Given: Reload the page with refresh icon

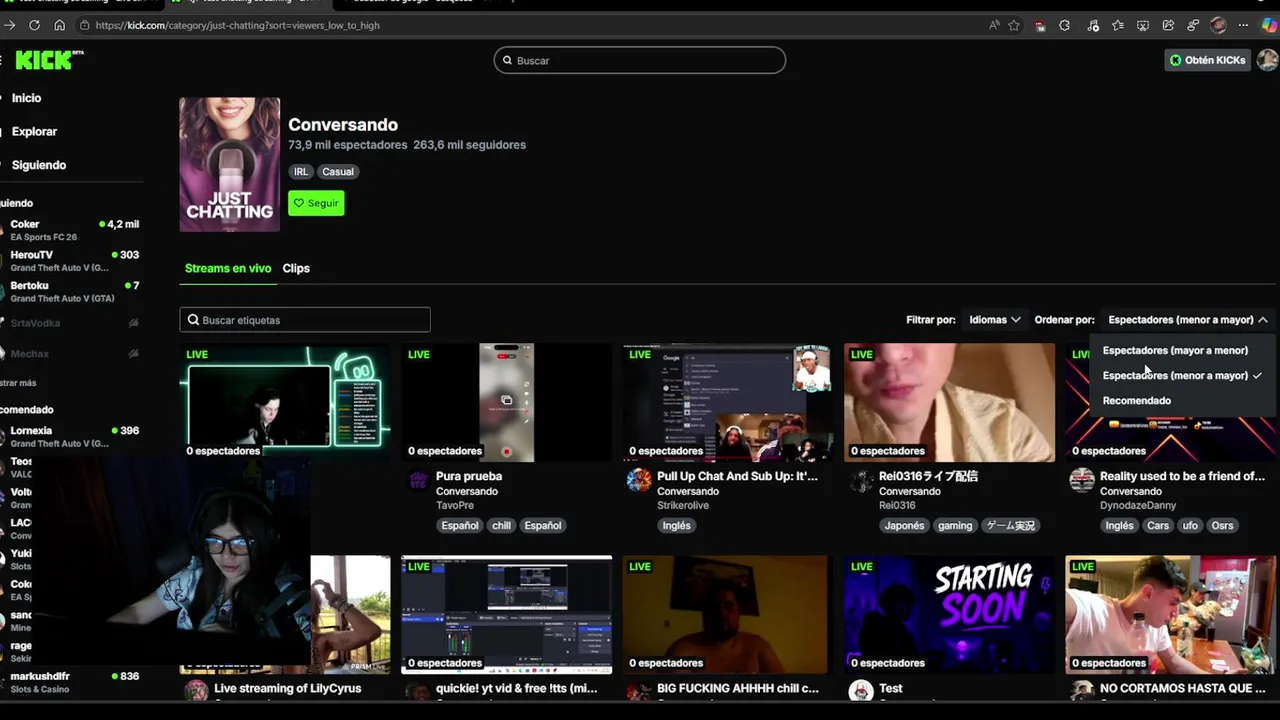Looking at the screenshot, I should 34,25.
